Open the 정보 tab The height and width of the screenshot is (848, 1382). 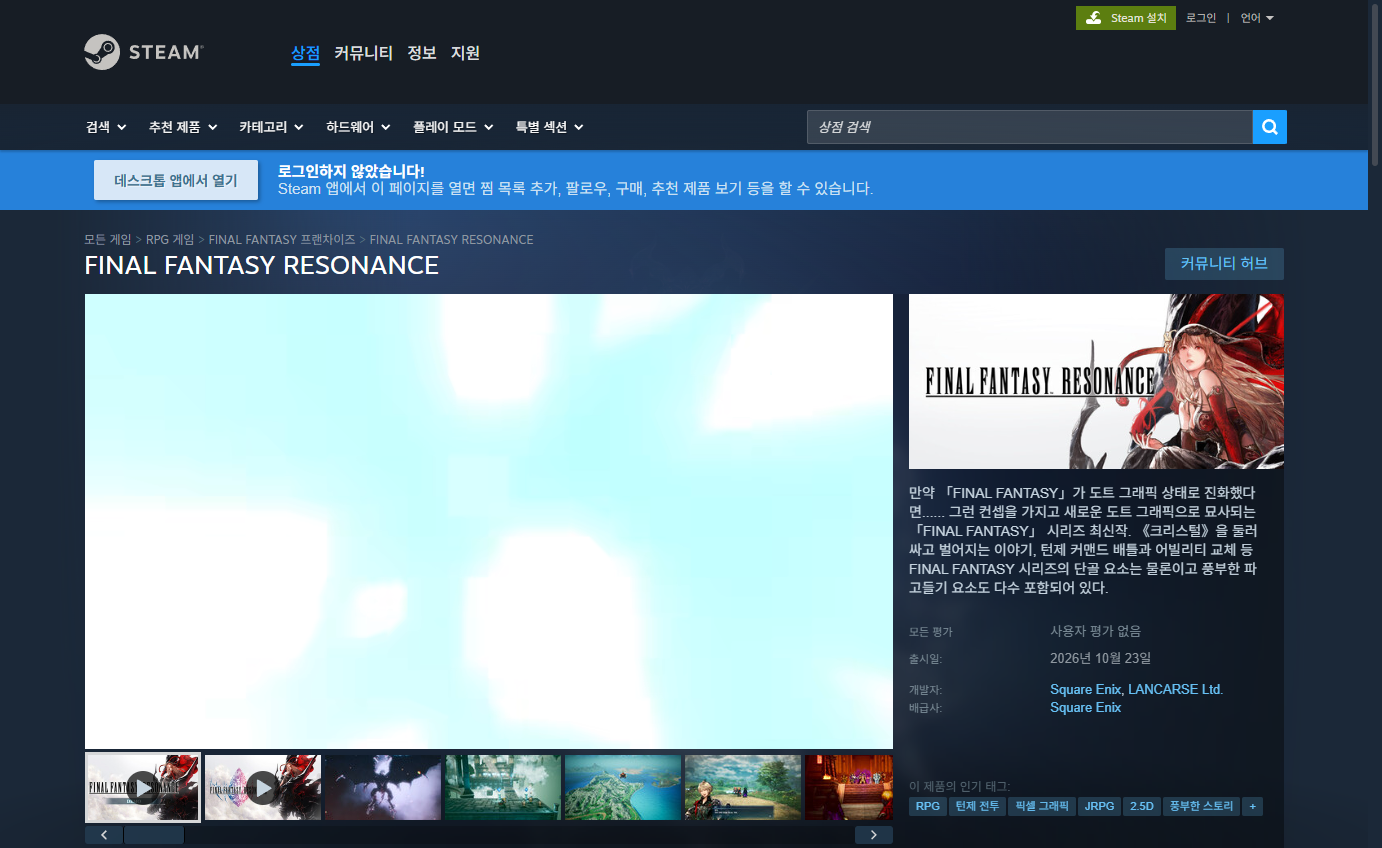tap(422, 53)
